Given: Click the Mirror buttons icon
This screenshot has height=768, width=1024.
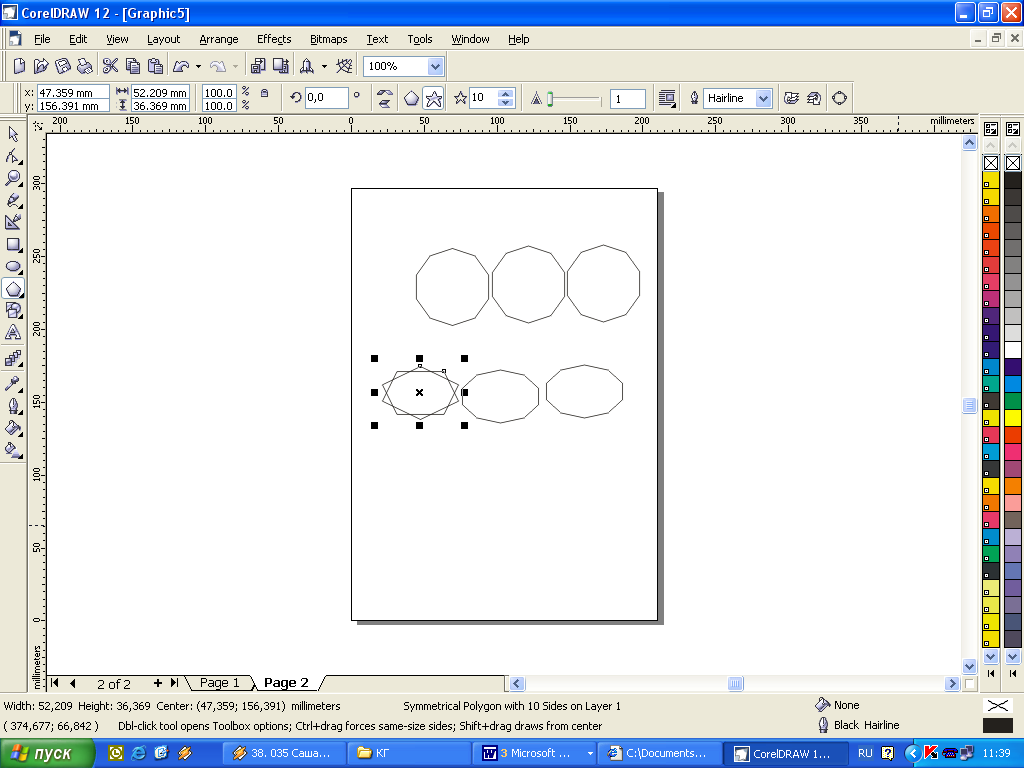Looking at the screenshot, I should click(x=385, y=99).
